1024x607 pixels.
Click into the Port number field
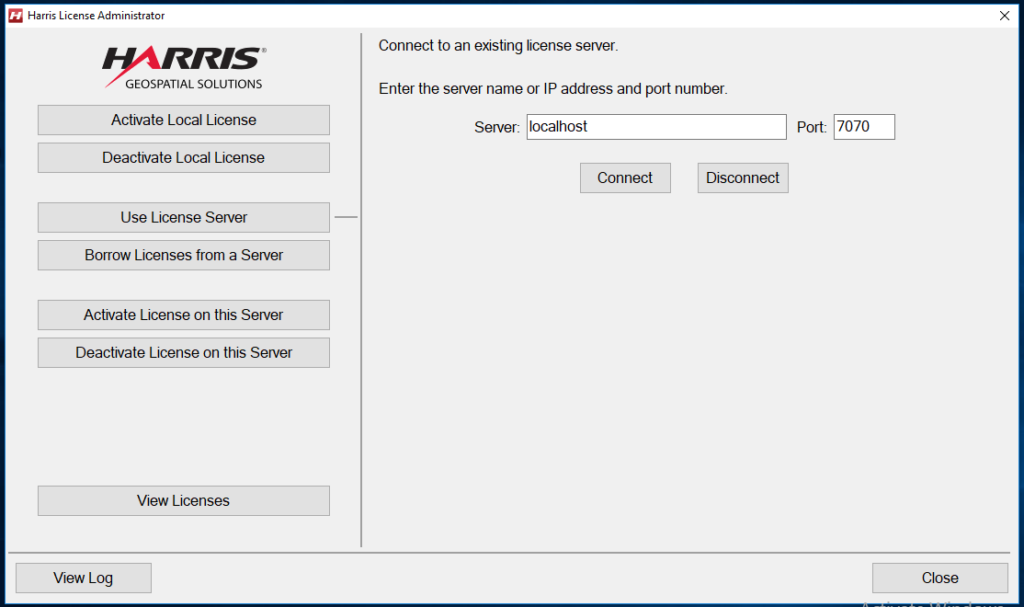tap(864, 127)
